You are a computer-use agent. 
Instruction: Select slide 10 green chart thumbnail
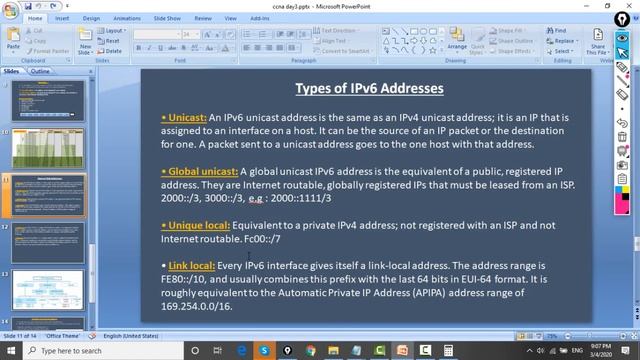(x=48, y=148)
